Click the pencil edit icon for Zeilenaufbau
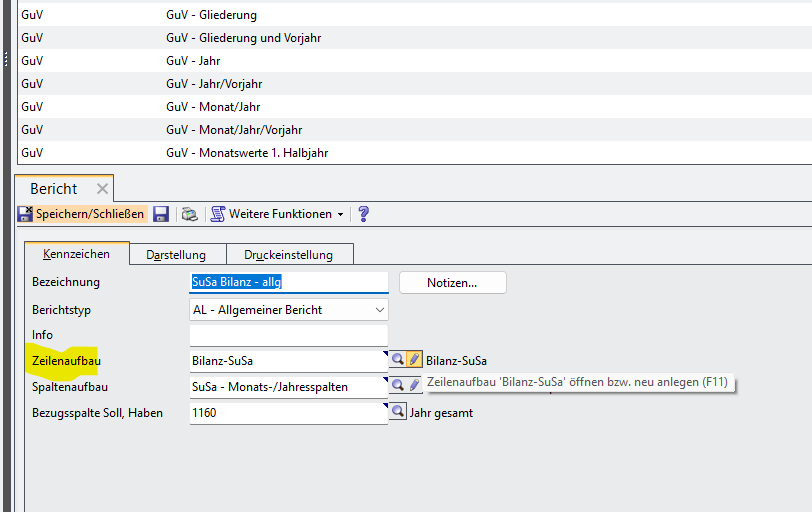The height and width of the screenshot is (512, 812). click(x=414, y=360)
